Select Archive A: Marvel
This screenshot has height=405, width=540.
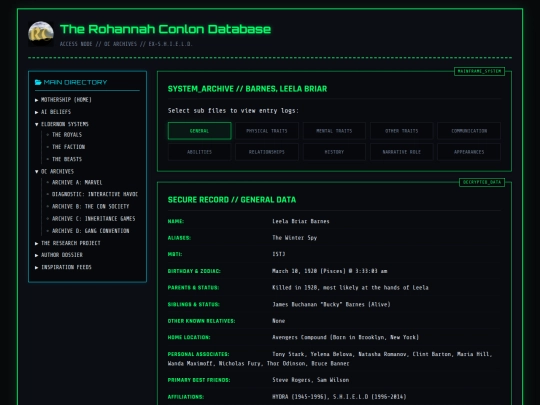[77, 182]
